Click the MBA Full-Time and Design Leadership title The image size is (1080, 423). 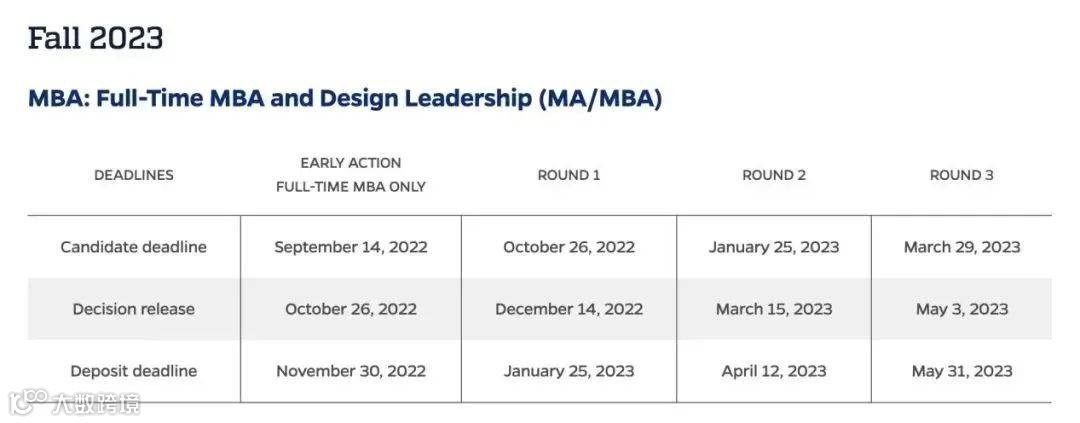(344, 99)
